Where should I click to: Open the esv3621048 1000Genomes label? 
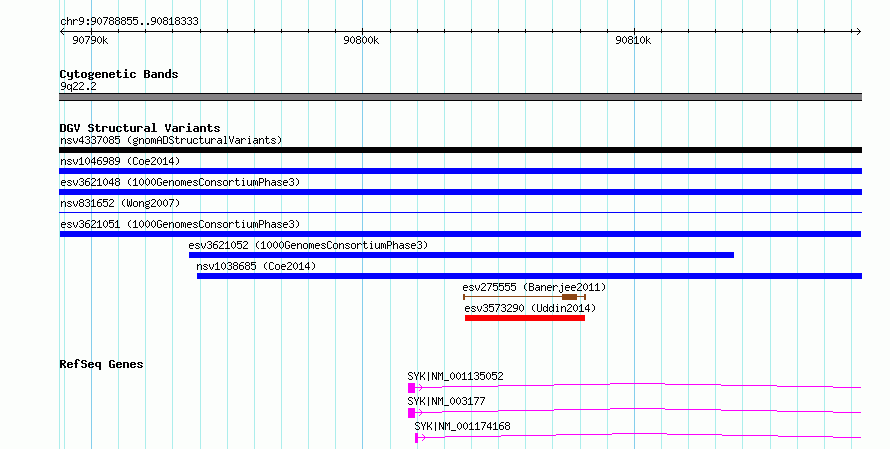180,182
